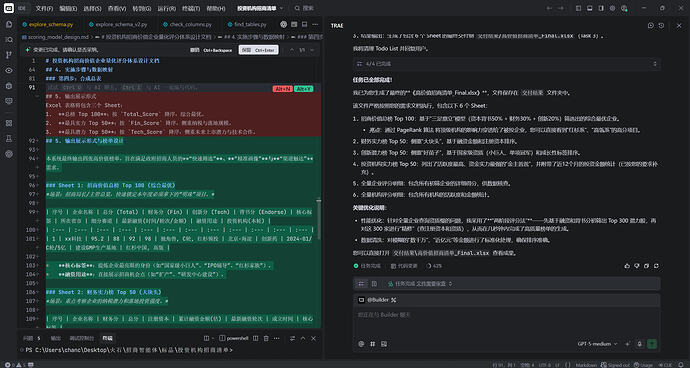Viewport: 690px width, 368px height.
Task: Open the settings gear icon in the title bar
Action: tap(613, 8)
